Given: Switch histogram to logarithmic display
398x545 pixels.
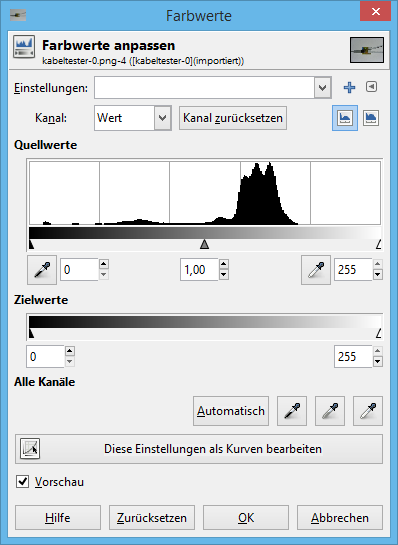Looking at the screenshot, I should point(371,118).
